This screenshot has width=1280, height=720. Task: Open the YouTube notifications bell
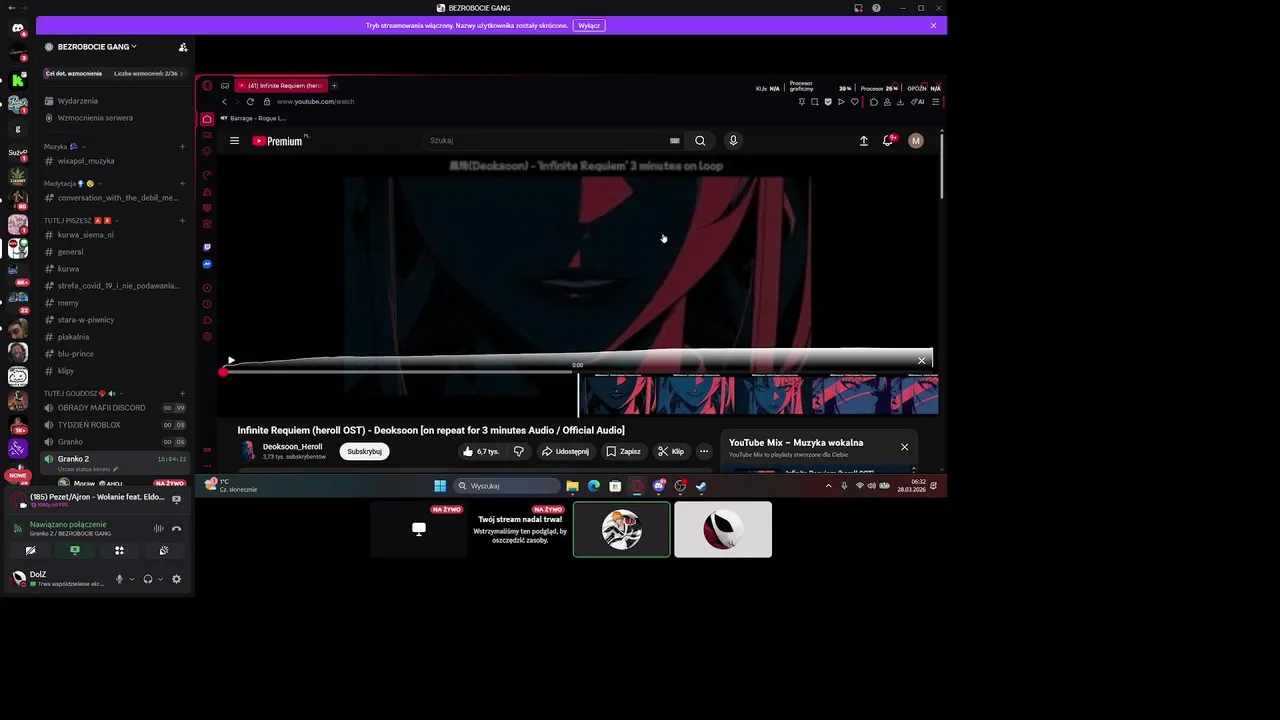pos(887,141)
